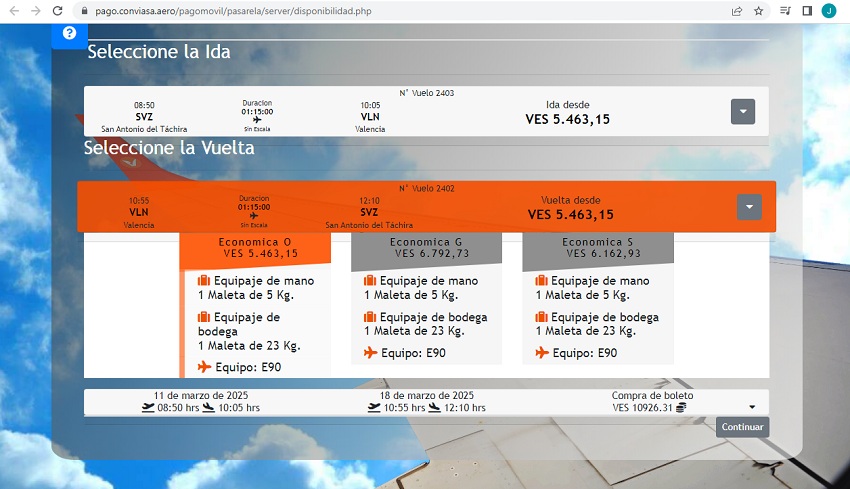850x489 pixels.
Task: Reload the page with the refresh icon
Action: tap(57, 11)
